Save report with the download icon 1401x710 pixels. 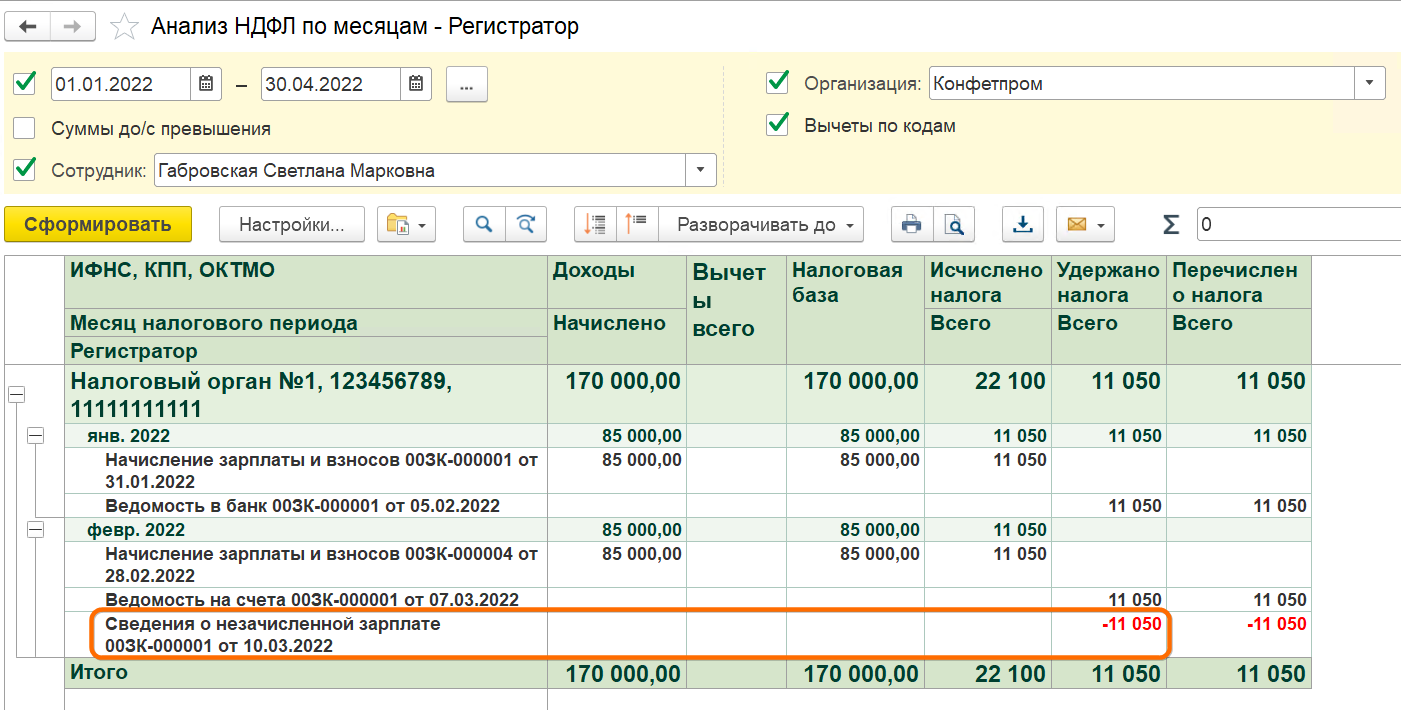(x=1023, y=224)
